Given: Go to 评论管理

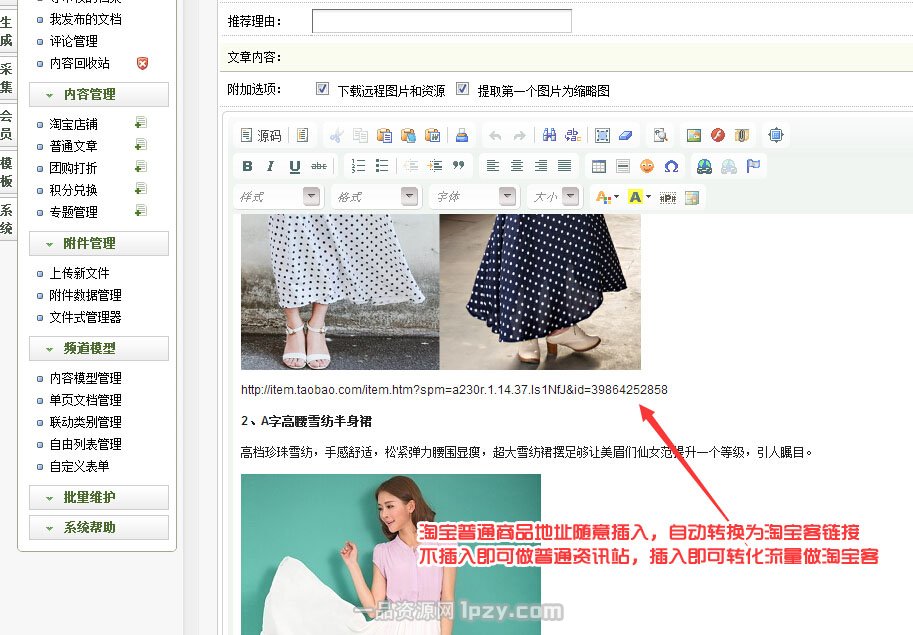Looking at the screenshot, I should 73,41.
